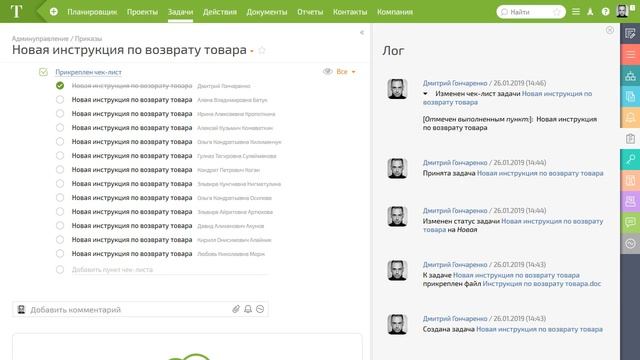Toggle the eye visibility icon beside Все
640x360 pixels.
327,71
